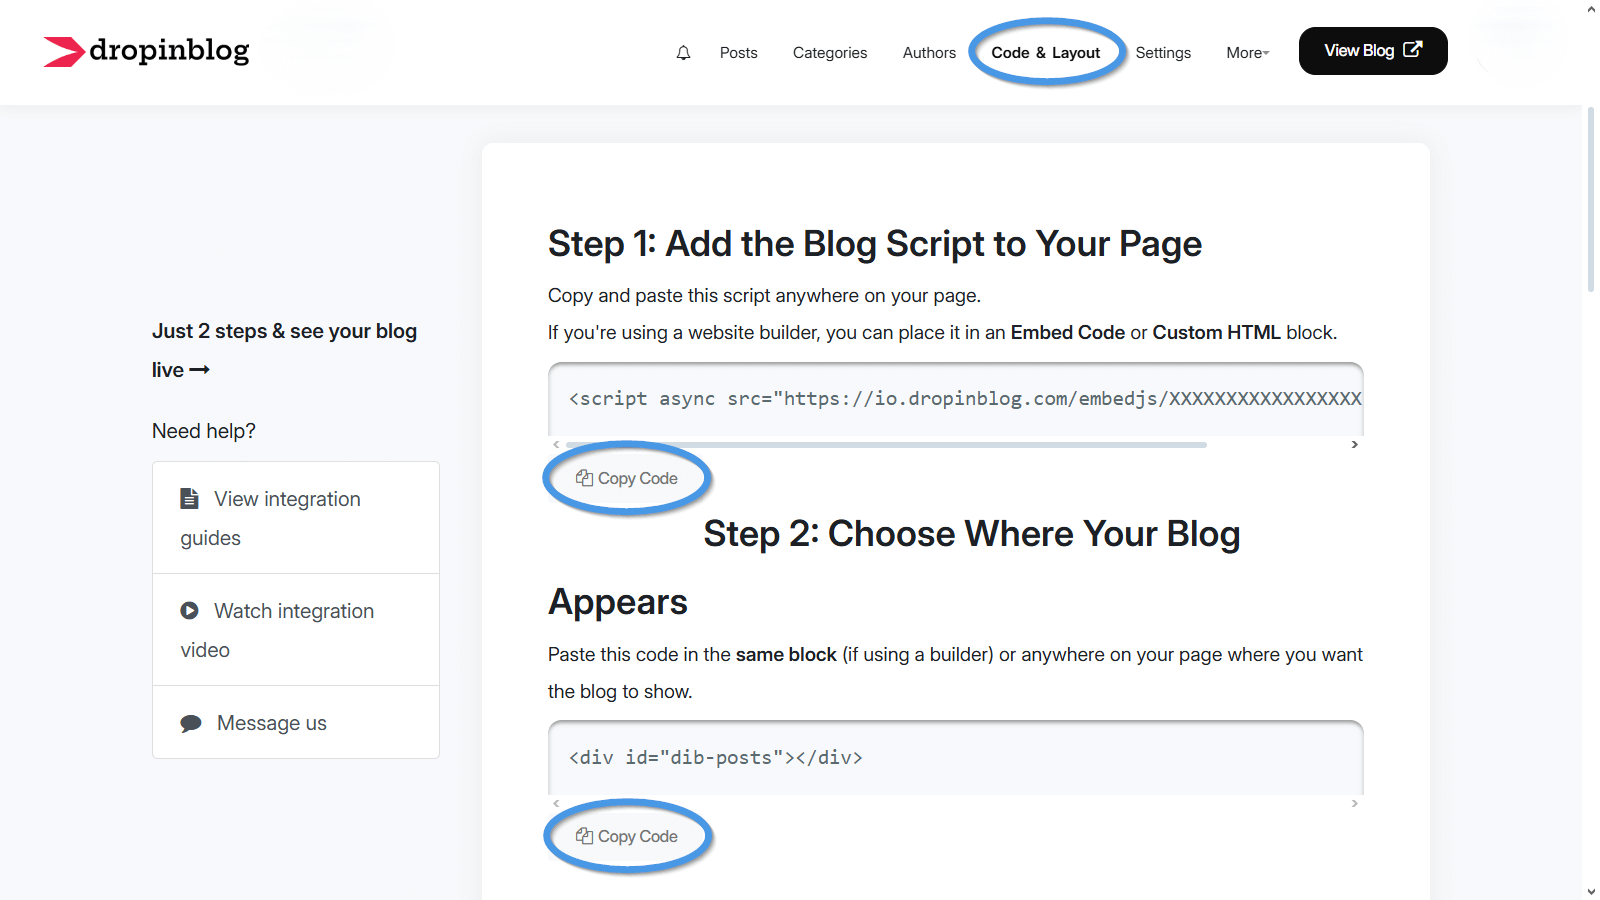Click the right arrow under dib-posts code box

coord(1355,803)
